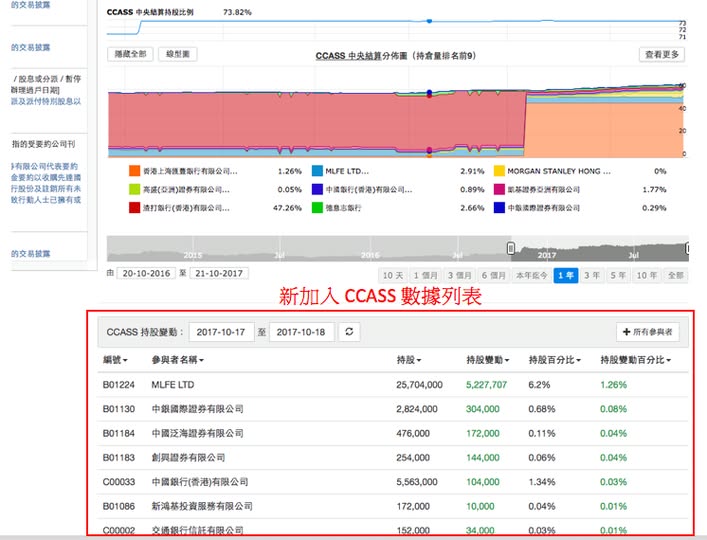707x540 pixels.
Task: Click the 中國銀行(香港)有限公司 table row
Action: tap(393, 482)
